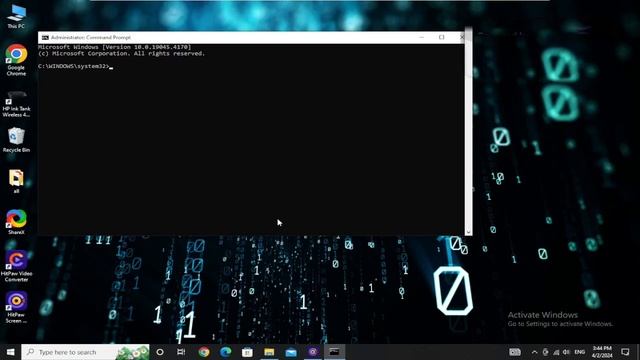Screen dimensions: 640x360
Task: Open HP Ink Tank Wireless shortcut
Action: point(16,104)
